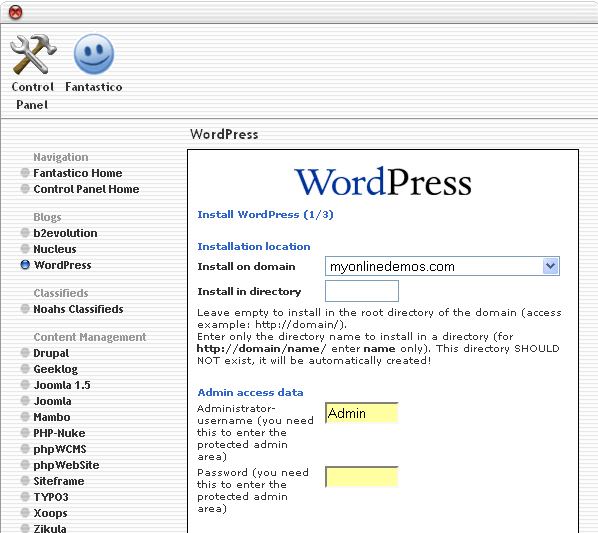Click the gray bullet beside PHP-Nuke
The height and width of the screenshot is (533, 598).
(25, 433)
